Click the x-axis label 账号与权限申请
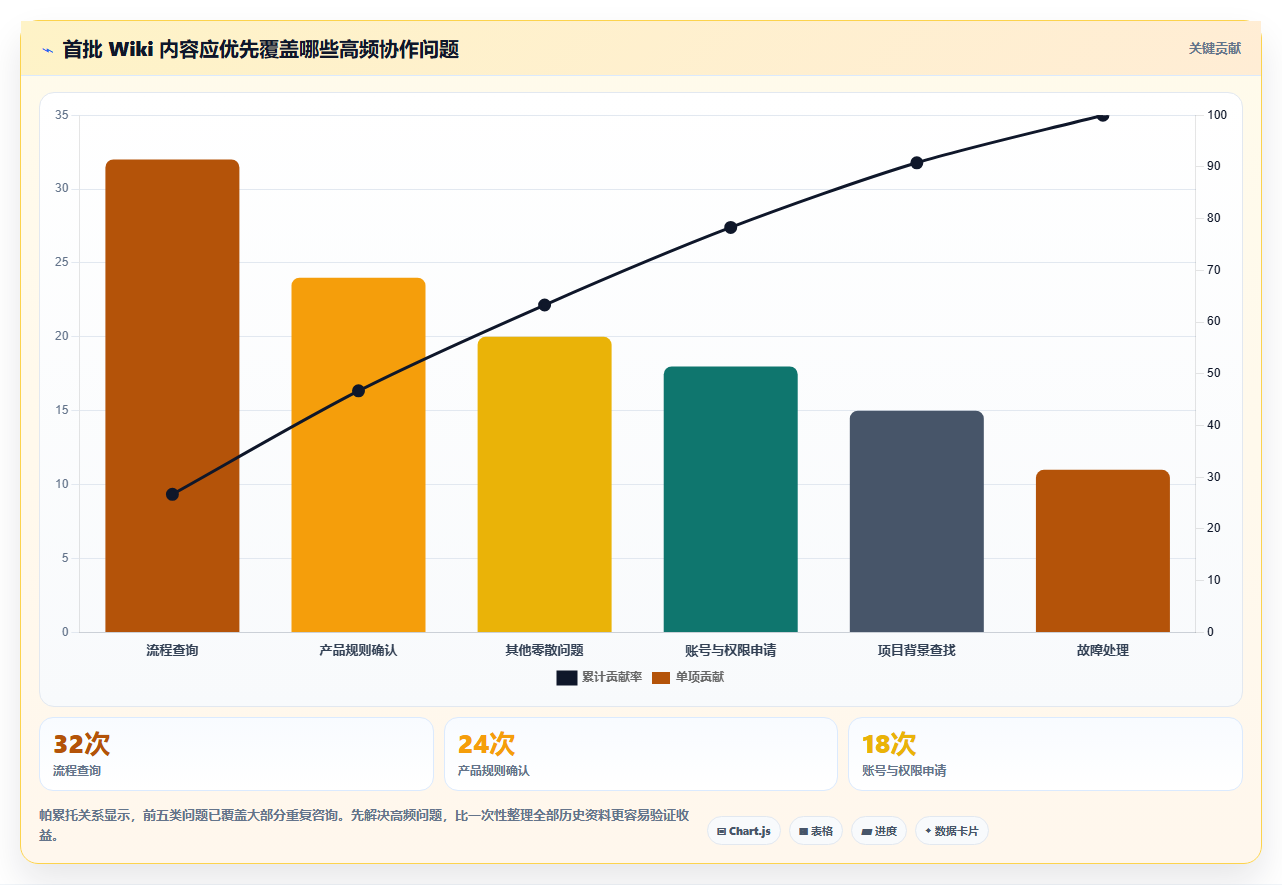Image resolution: width=1282 pixels, height=885 pixels. click(x=730, y=650)
